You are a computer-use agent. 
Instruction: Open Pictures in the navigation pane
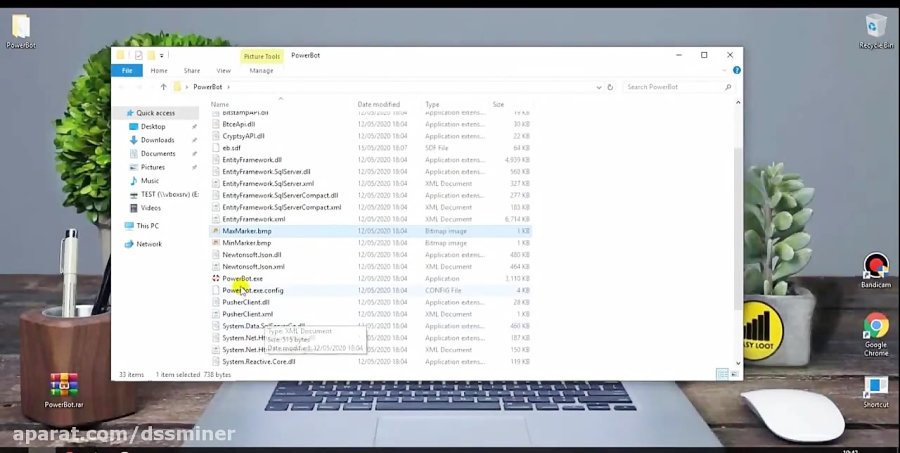click(x=153, y=167)
